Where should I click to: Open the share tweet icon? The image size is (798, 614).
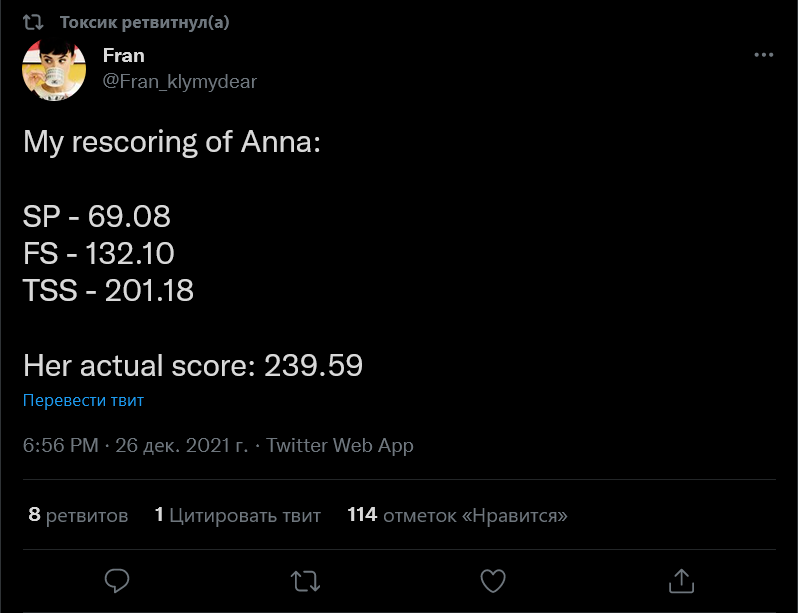click(681, 580)
